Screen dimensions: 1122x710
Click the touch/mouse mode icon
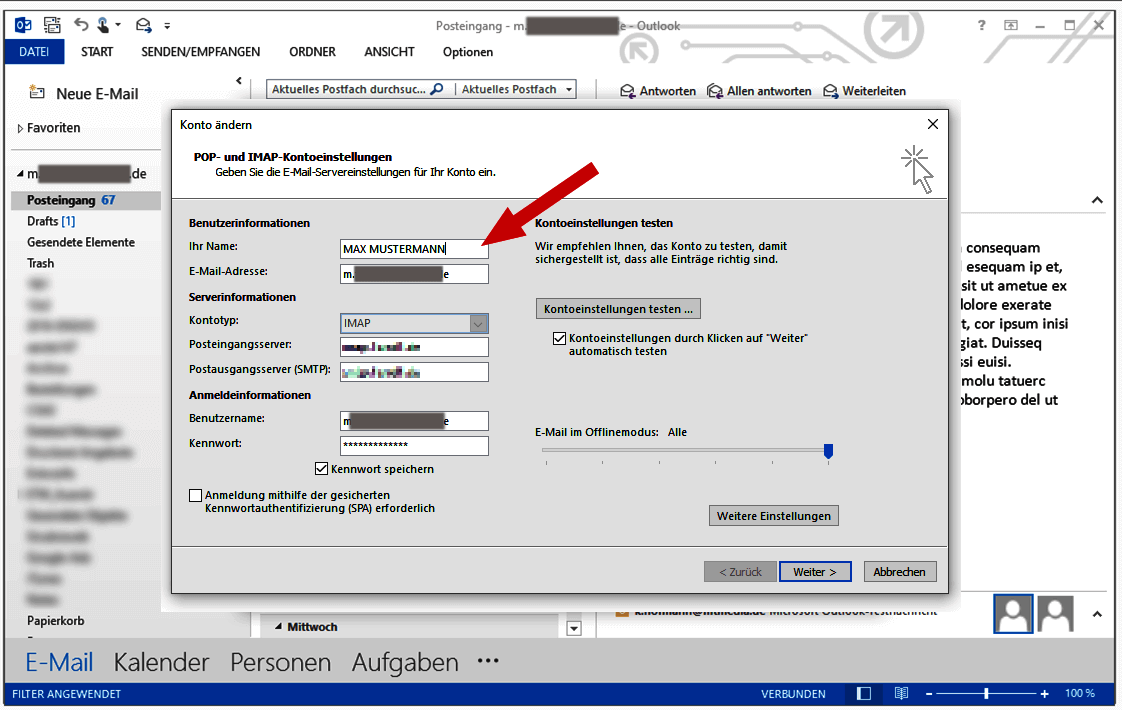tap(104, 25)
